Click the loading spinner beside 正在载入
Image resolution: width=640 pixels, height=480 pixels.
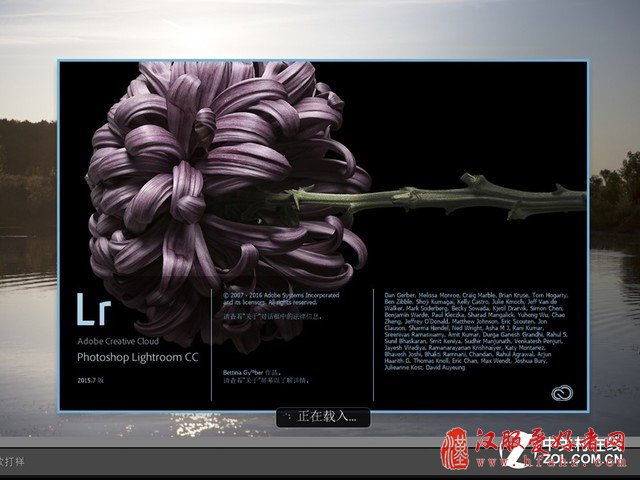point(288,416)
